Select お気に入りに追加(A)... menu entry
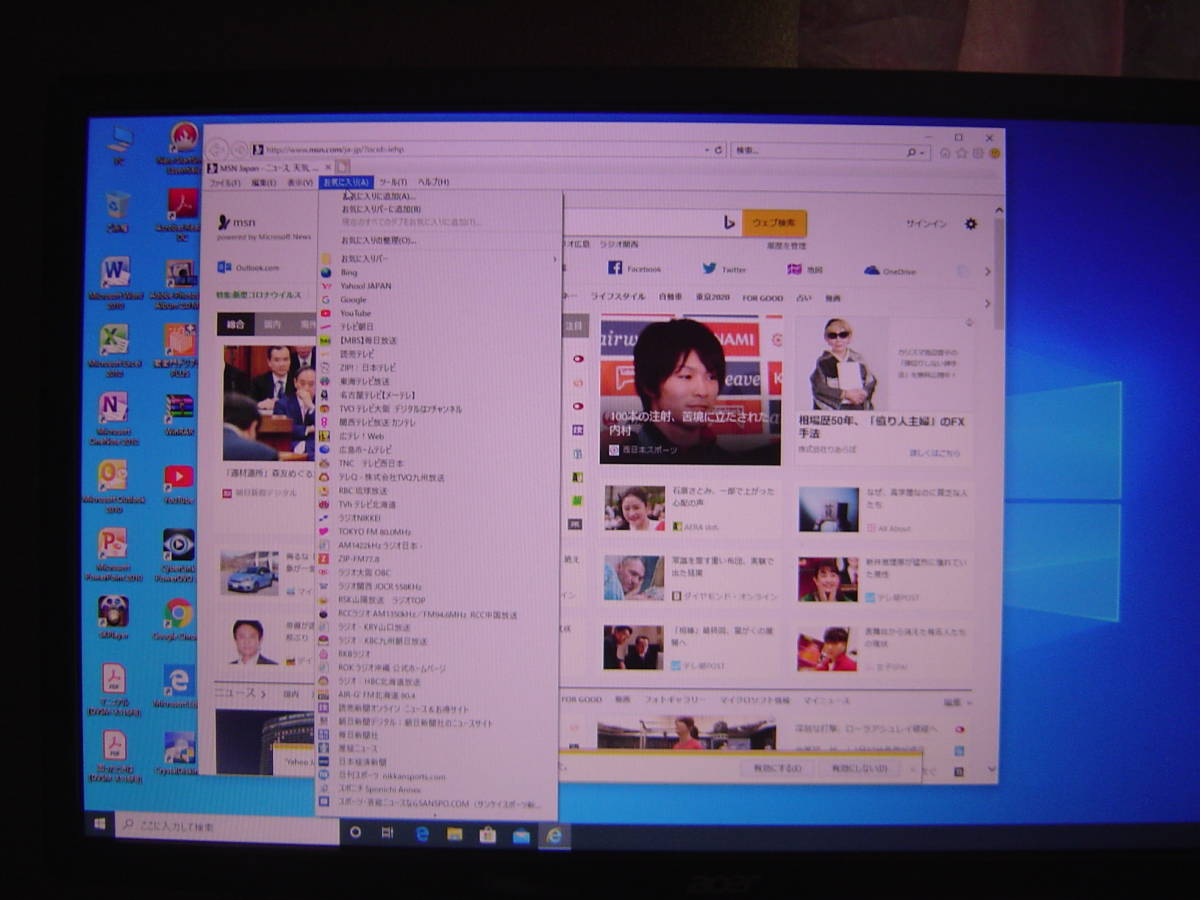This screenshot has width=1200, height=900. pyautogui.click(x=378, y=197)
